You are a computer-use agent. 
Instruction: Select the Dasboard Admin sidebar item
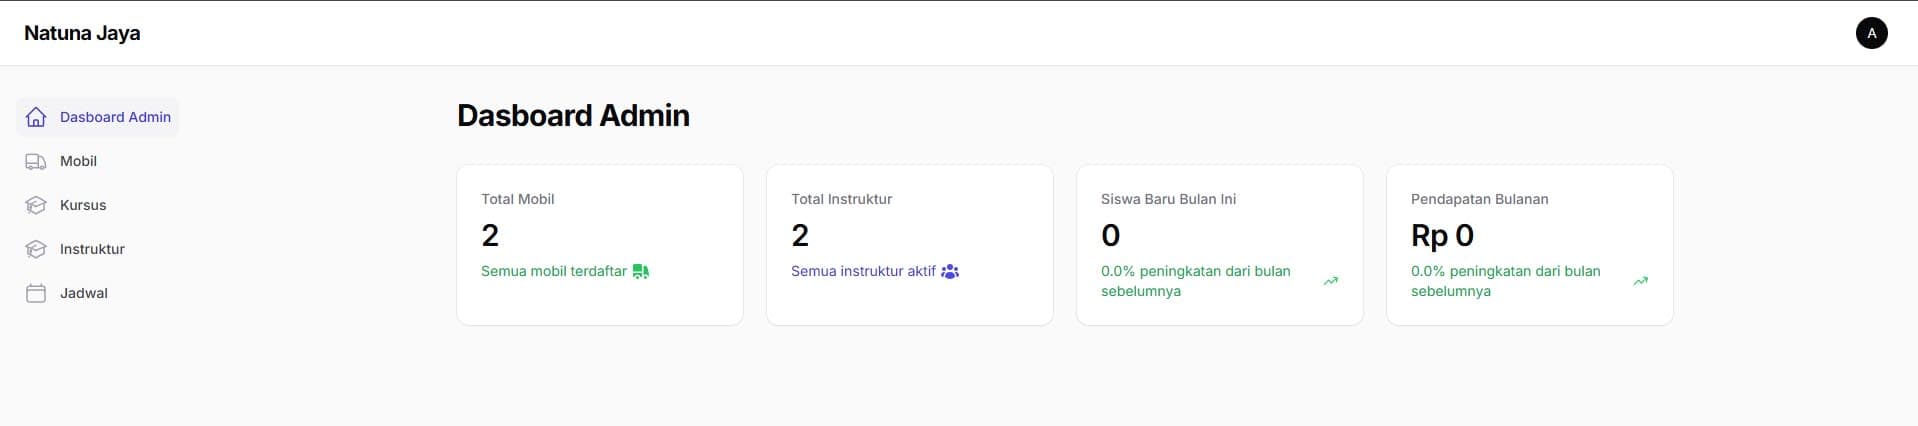click(x=115, y=117)
